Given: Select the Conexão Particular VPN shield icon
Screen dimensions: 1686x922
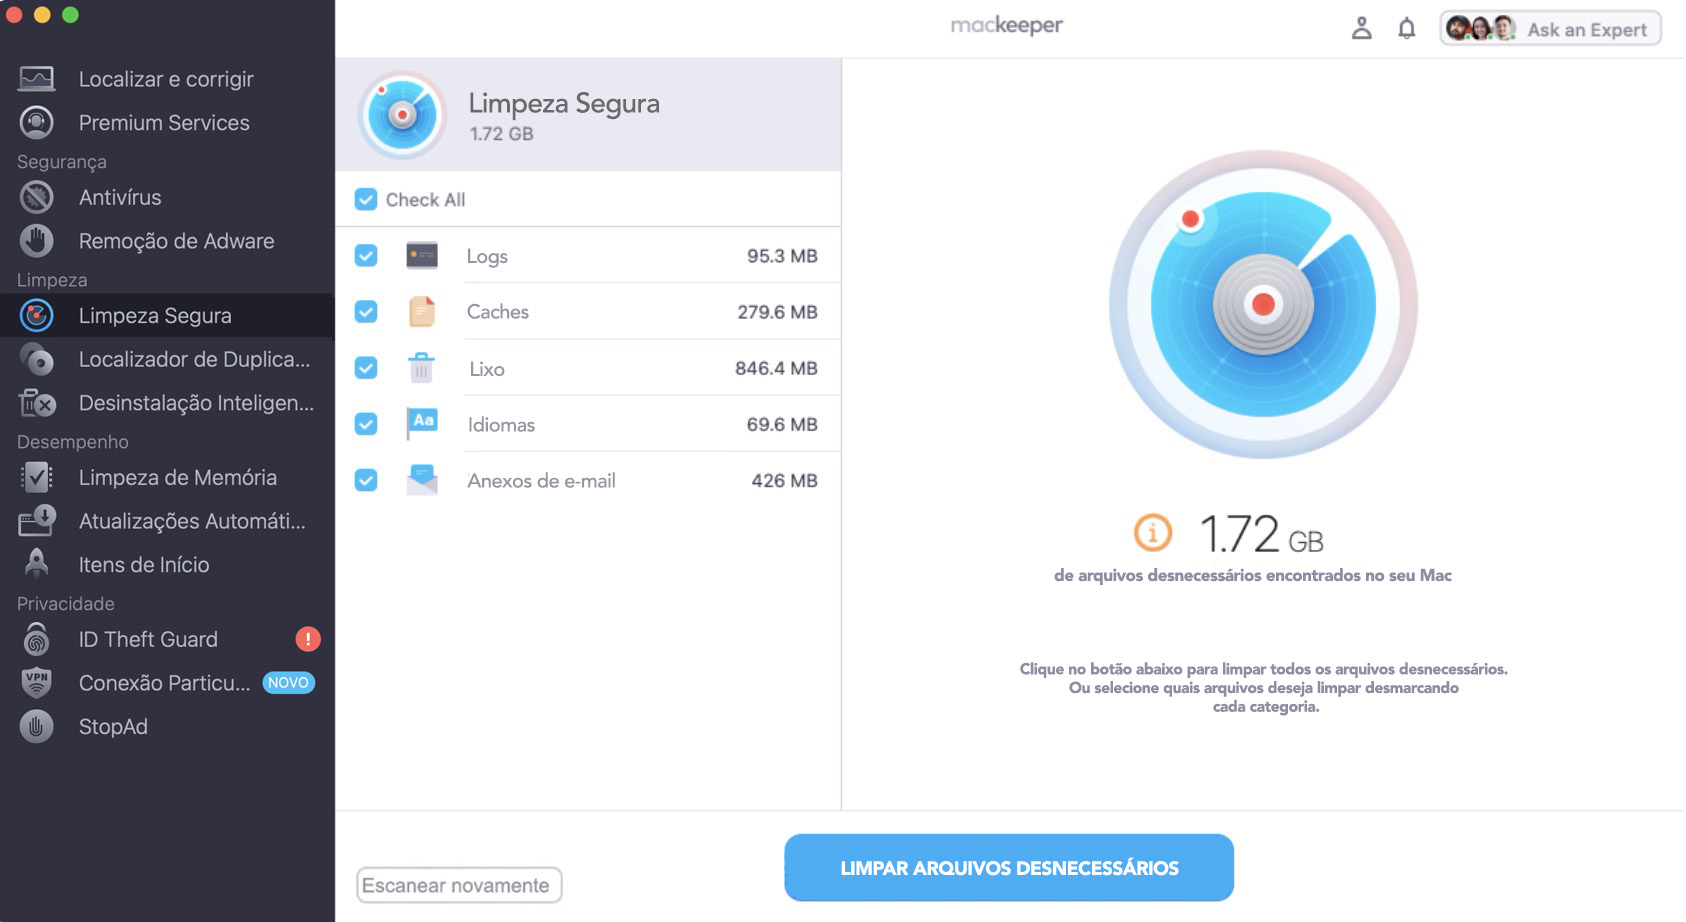Looking at the screenshot, I should point(36,683).
